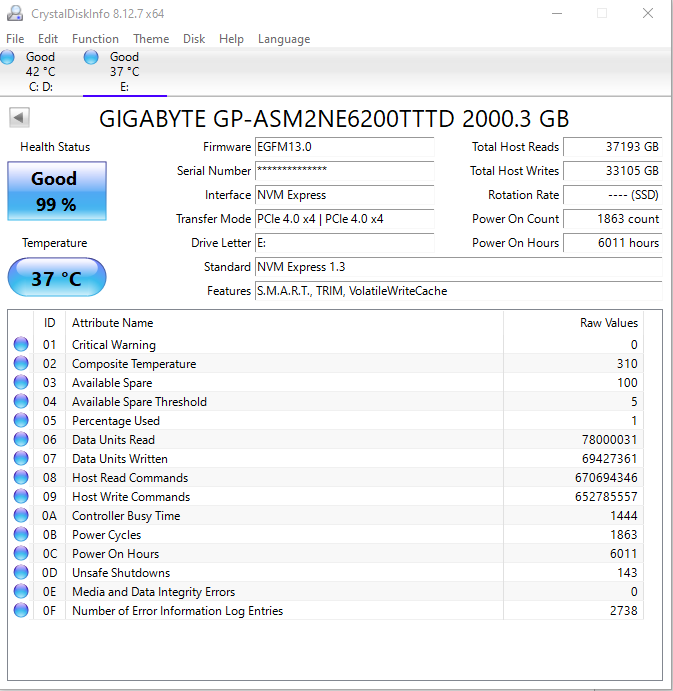Select the Percentage Used attribute name
The width and height of the screenshot is (673, 691).
point(115,421)
